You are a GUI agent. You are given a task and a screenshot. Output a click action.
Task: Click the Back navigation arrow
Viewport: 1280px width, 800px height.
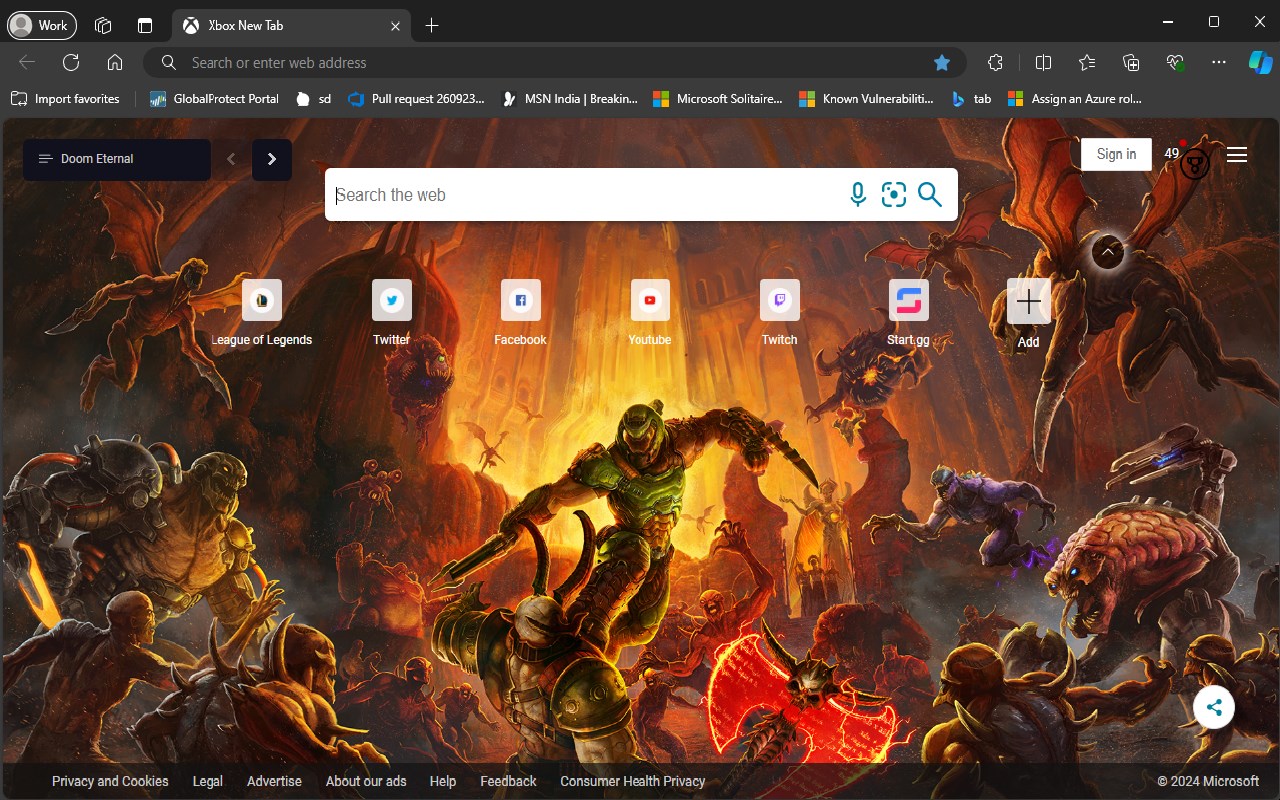(x=27, y=62)
